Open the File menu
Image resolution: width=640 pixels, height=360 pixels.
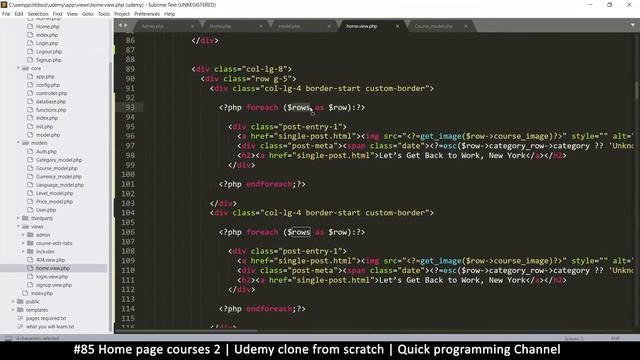click(6, 14)
